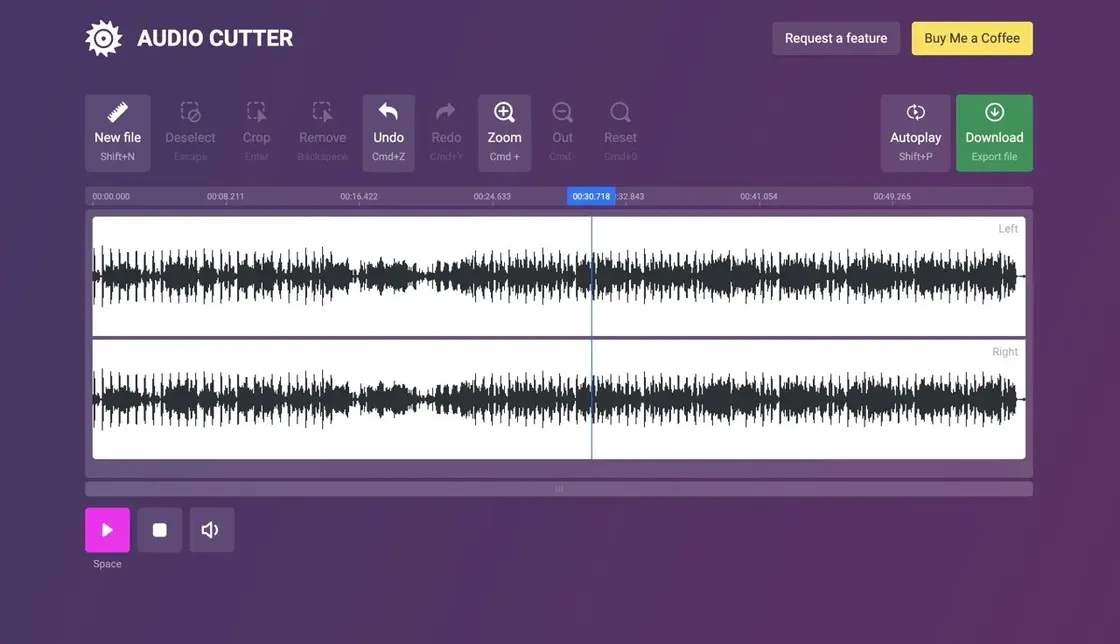Open Request a feature
The image size is (1120, 644).
(836, 39)
